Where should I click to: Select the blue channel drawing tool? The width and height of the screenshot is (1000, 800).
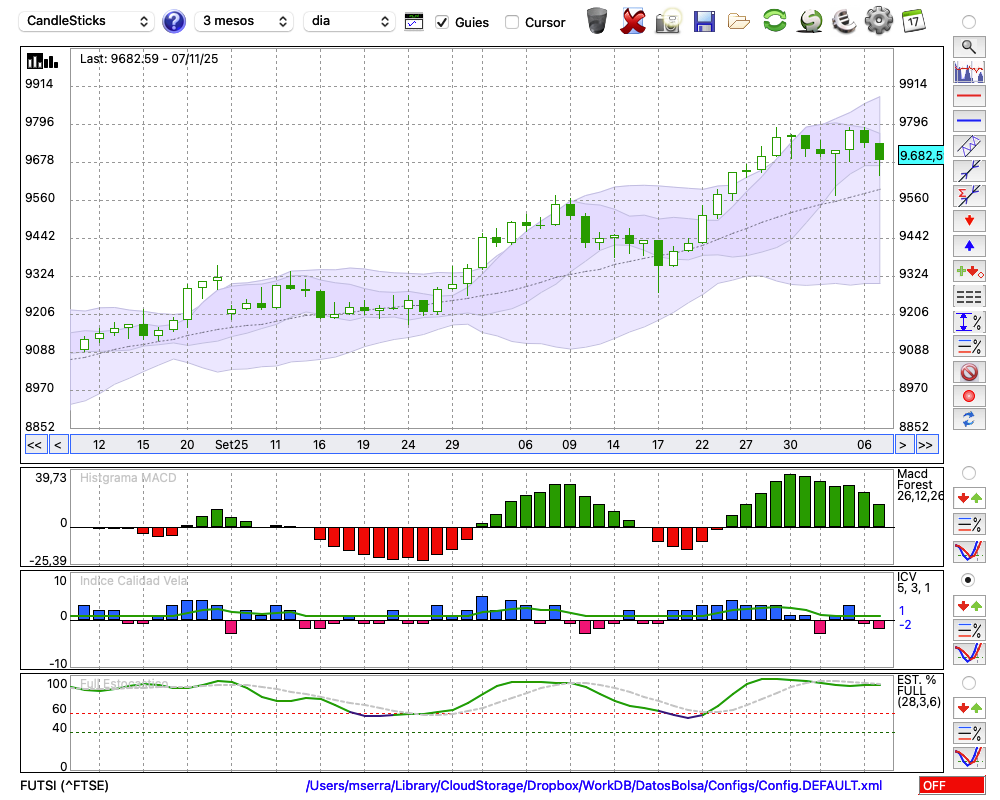pos(968,146)
